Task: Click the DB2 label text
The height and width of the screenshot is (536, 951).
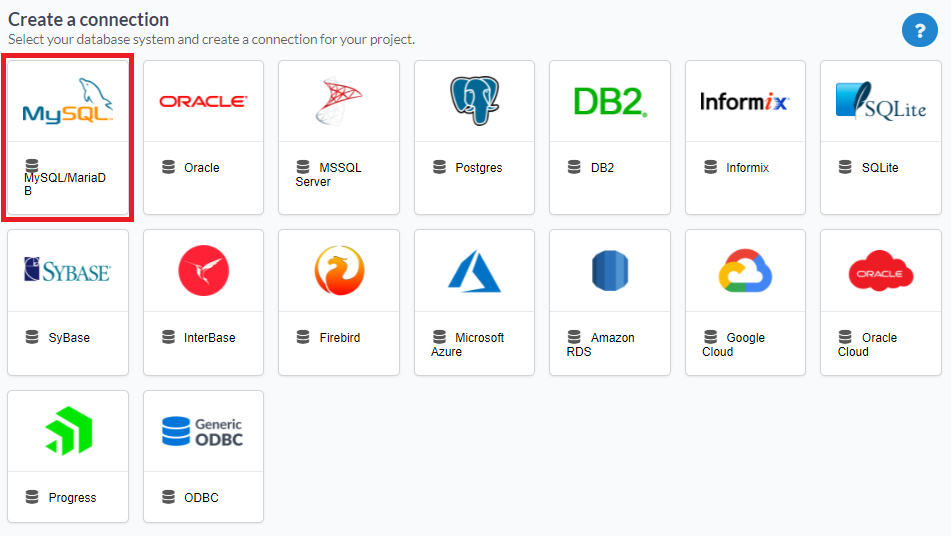Action: click(x=602, y=168)
